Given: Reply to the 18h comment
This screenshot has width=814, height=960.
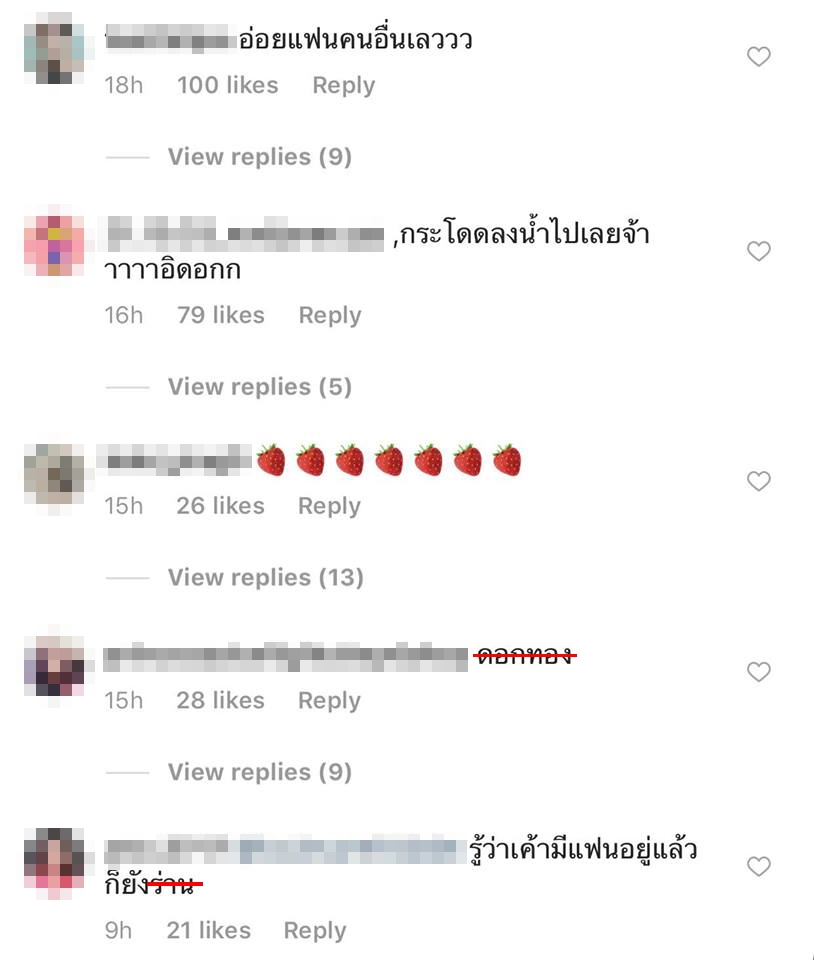Looking at the screenshot, I should 343,86.
